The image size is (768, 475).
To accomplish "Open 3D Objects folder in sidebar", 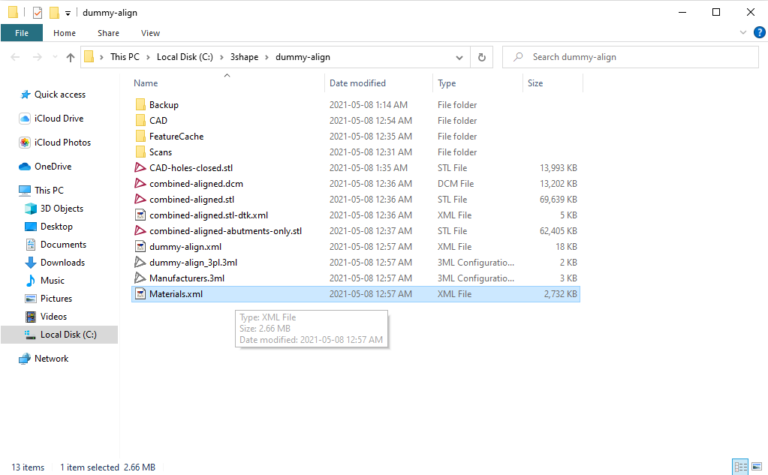I will coord(62,208).
